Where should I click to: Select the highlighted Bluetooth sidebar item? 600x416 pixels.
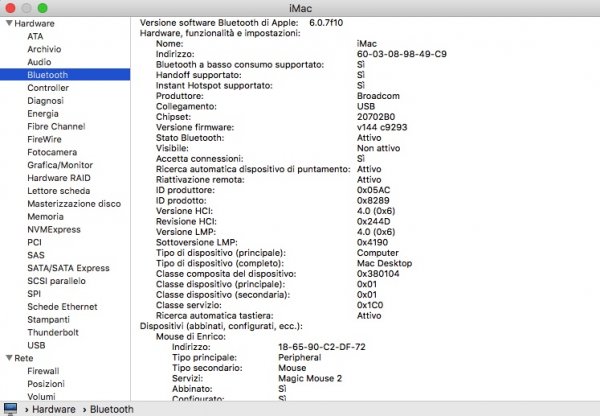65,75
